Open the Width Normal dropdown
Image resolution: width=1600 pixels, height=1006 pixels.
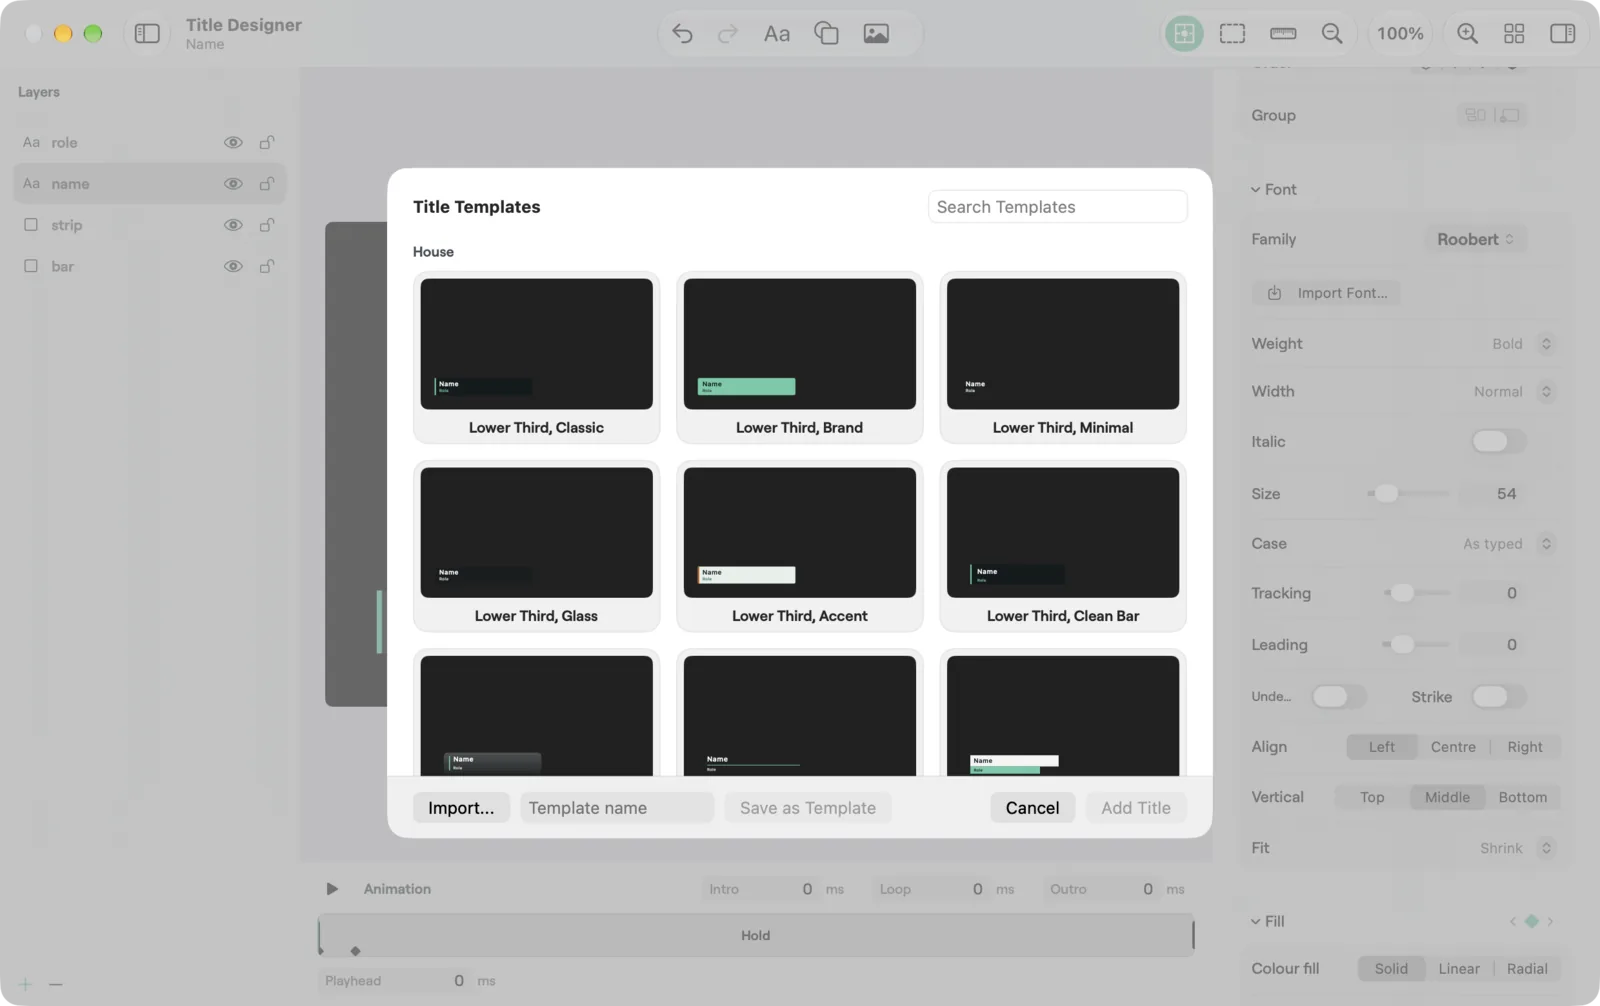point(1513,391)
